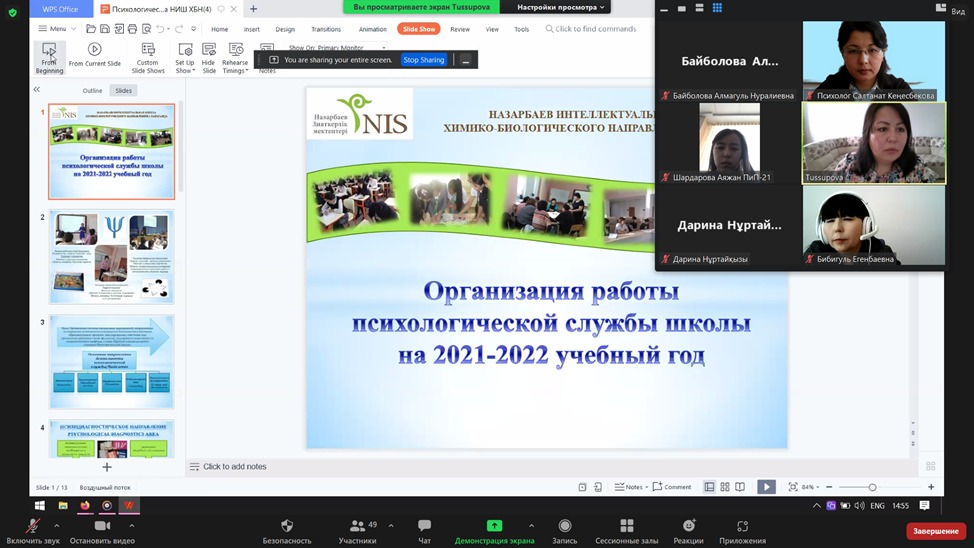Click the zoom slider in status bar

click(x=872, y=487)
